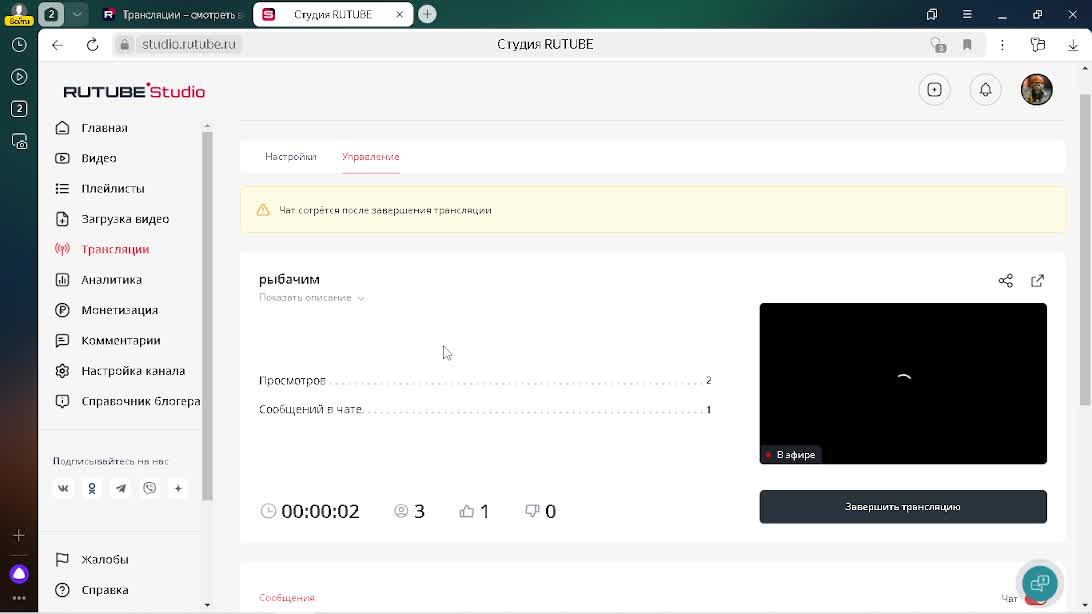The image size is (1092, 614).
Task: Click the home icon next to Главная
Action: 62,128
